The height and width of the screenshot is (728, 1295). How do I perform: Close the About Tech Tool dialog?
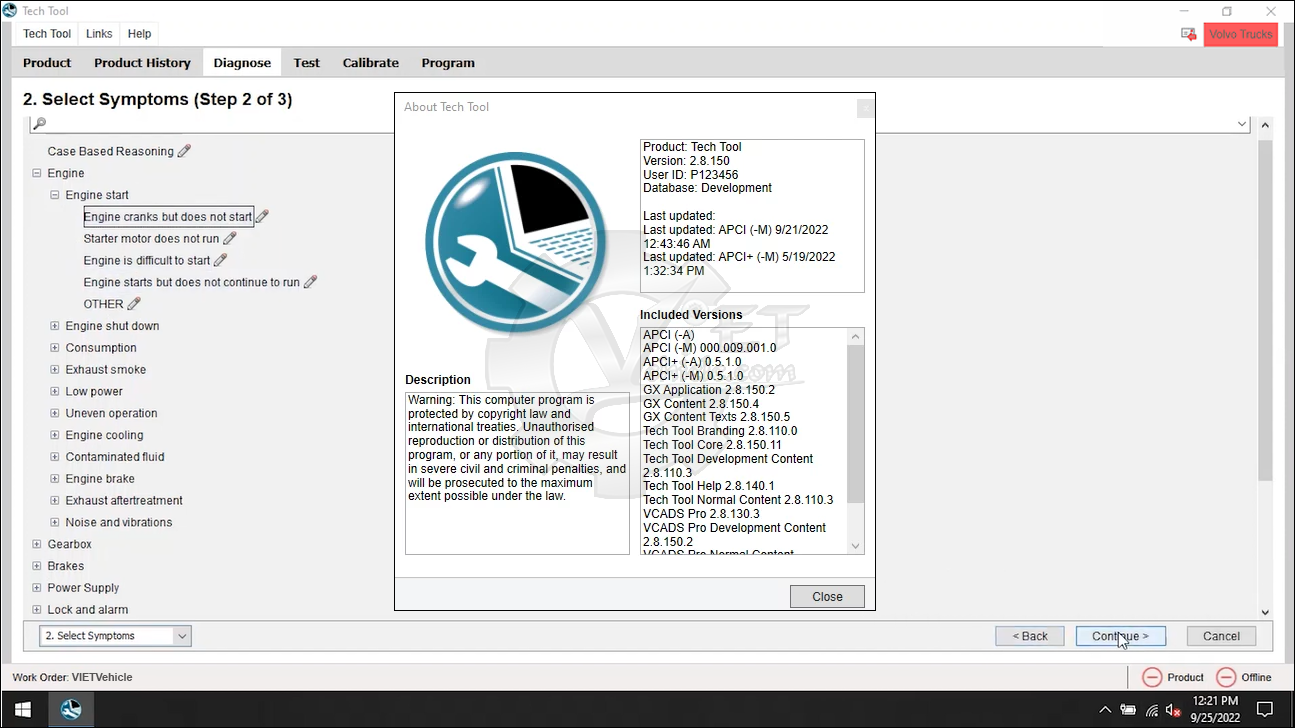pos(827,596)
